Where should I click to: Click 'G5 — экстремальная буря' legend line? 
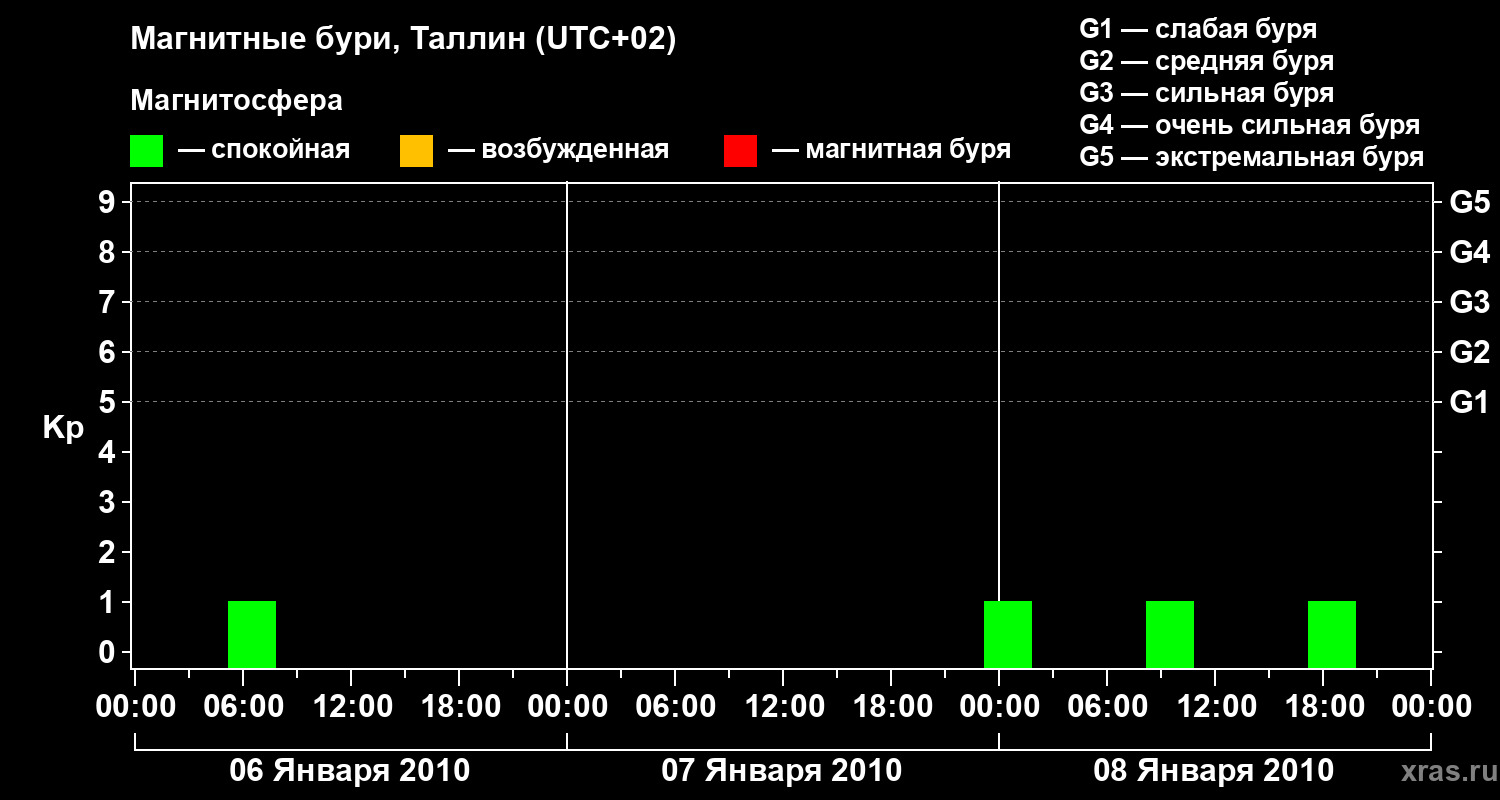coord(1251,157)
